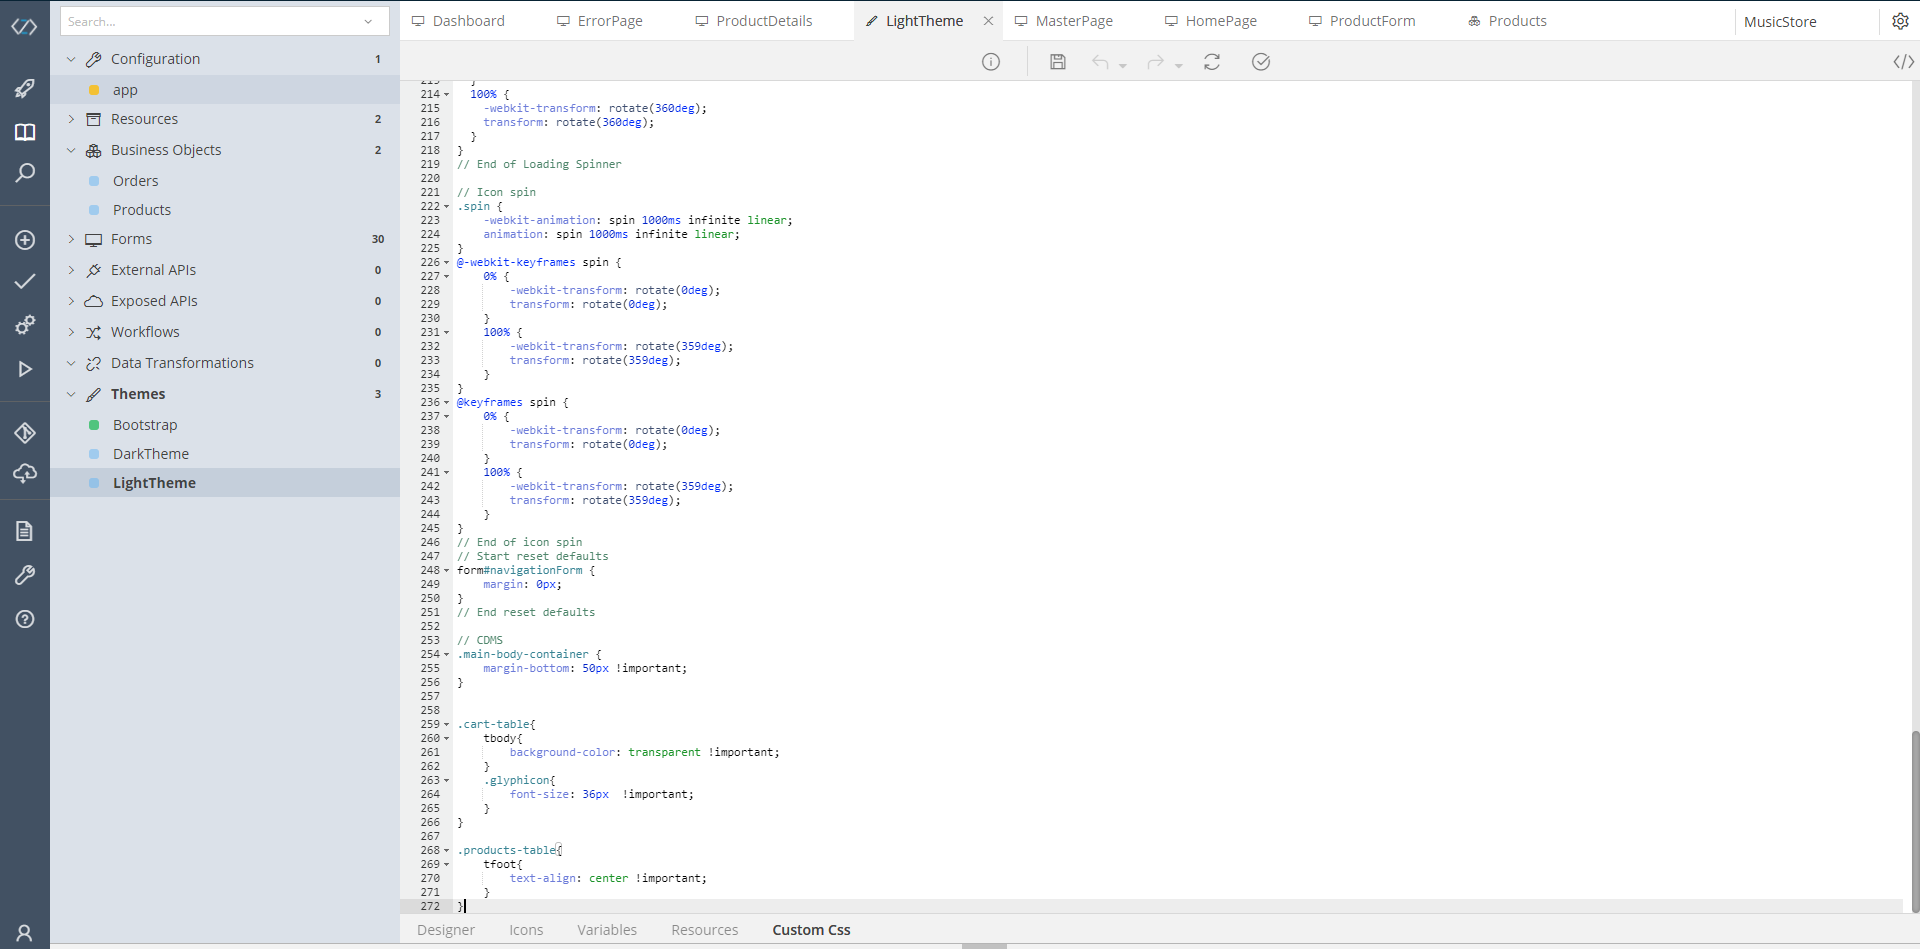Viewport: 1920px width, 949px height.
Task: Select the DarkTheme item under Themes
Action: pos(151,453)
